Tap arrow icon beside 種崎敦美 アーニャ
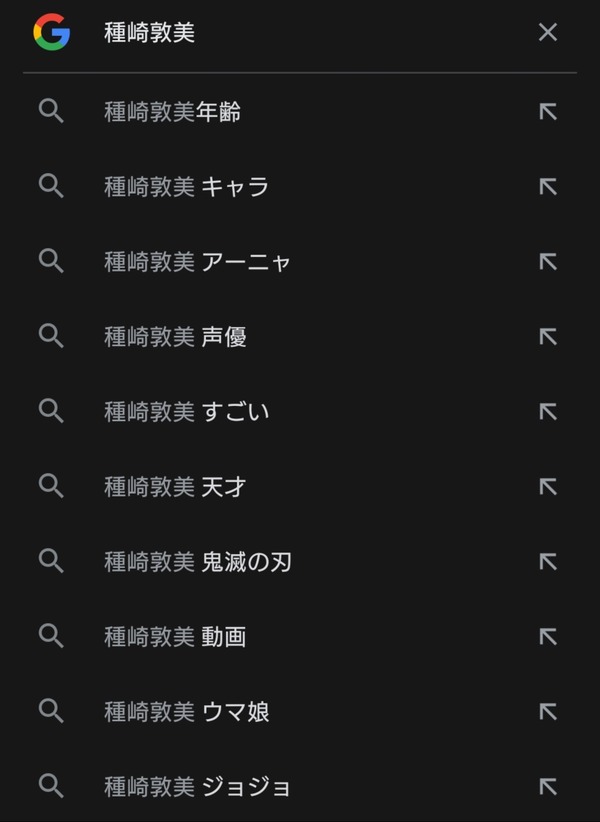600x822 pixels. coord(548,262)
